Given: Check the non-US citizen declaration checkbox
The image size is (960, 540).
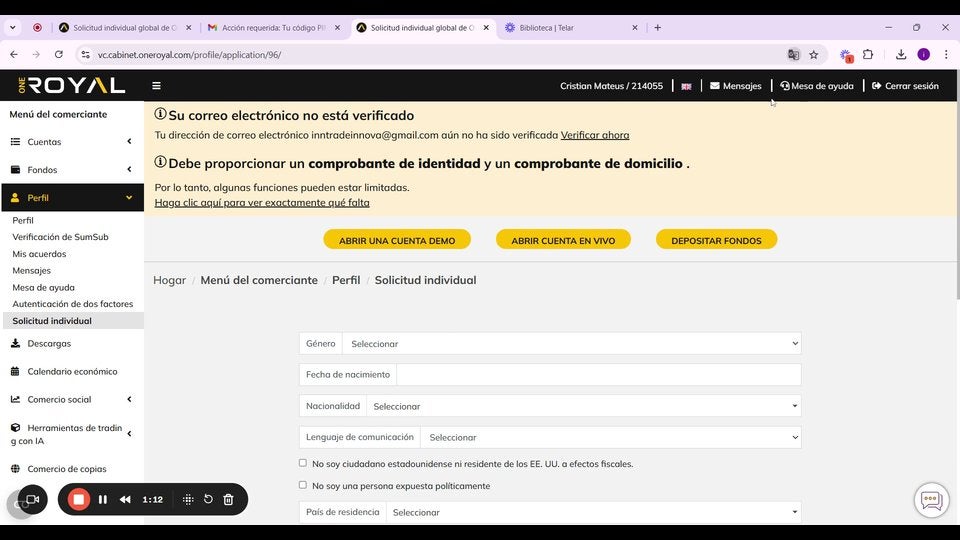Looking at the screenshot, I should pos(302,463).
